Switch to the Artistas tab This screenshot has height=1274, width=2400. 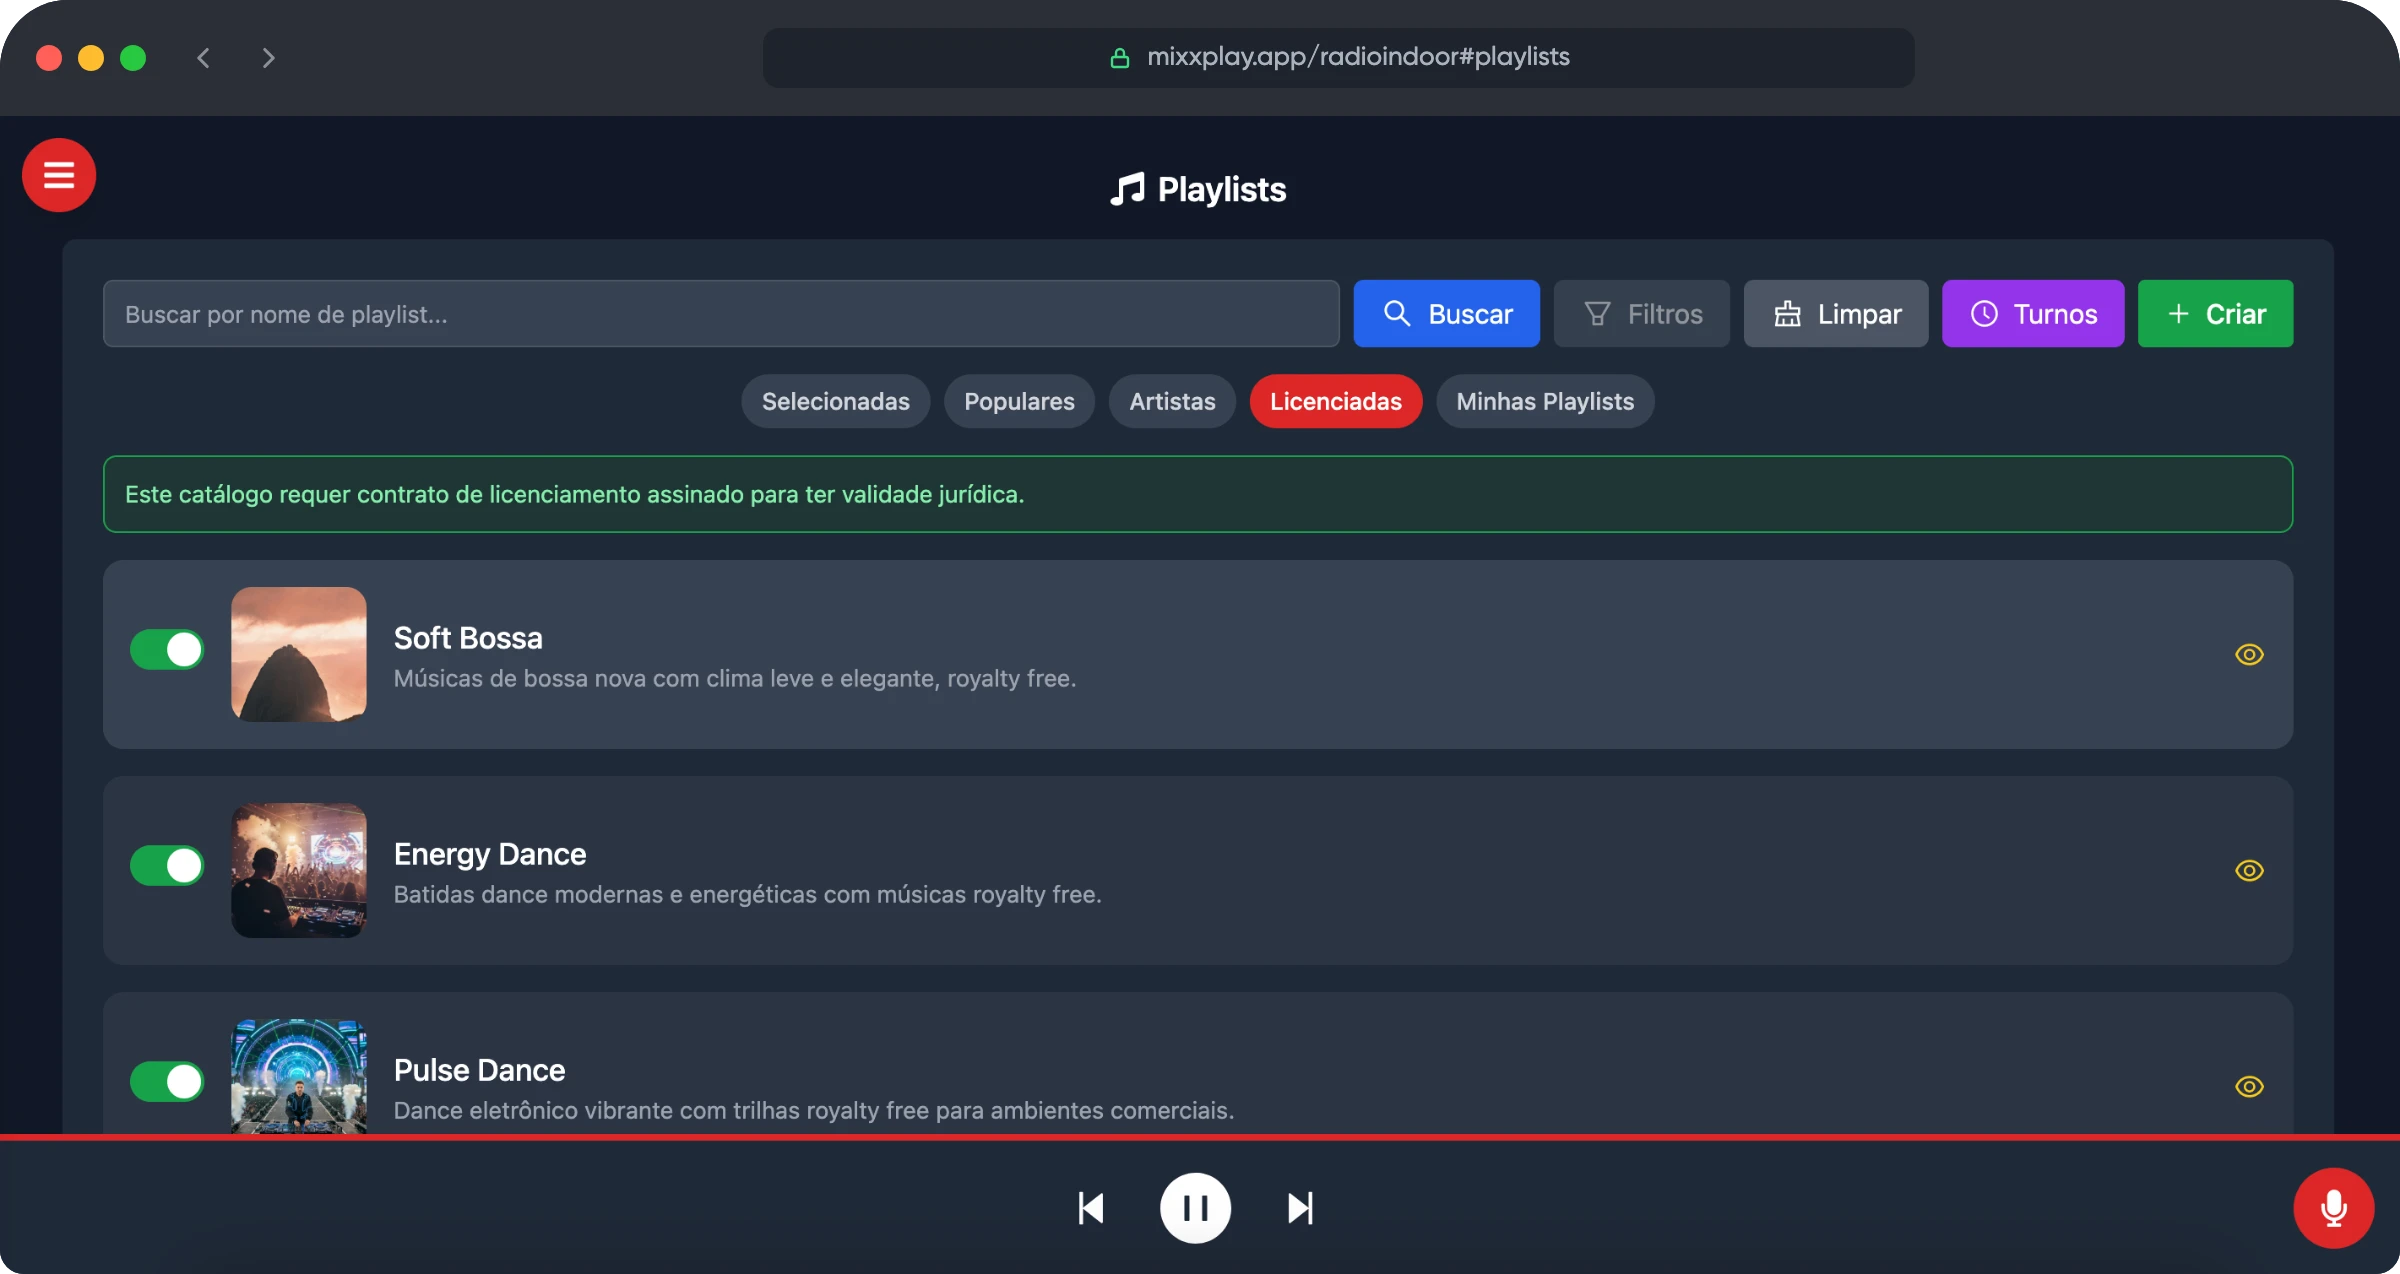tap(1172, 402)
